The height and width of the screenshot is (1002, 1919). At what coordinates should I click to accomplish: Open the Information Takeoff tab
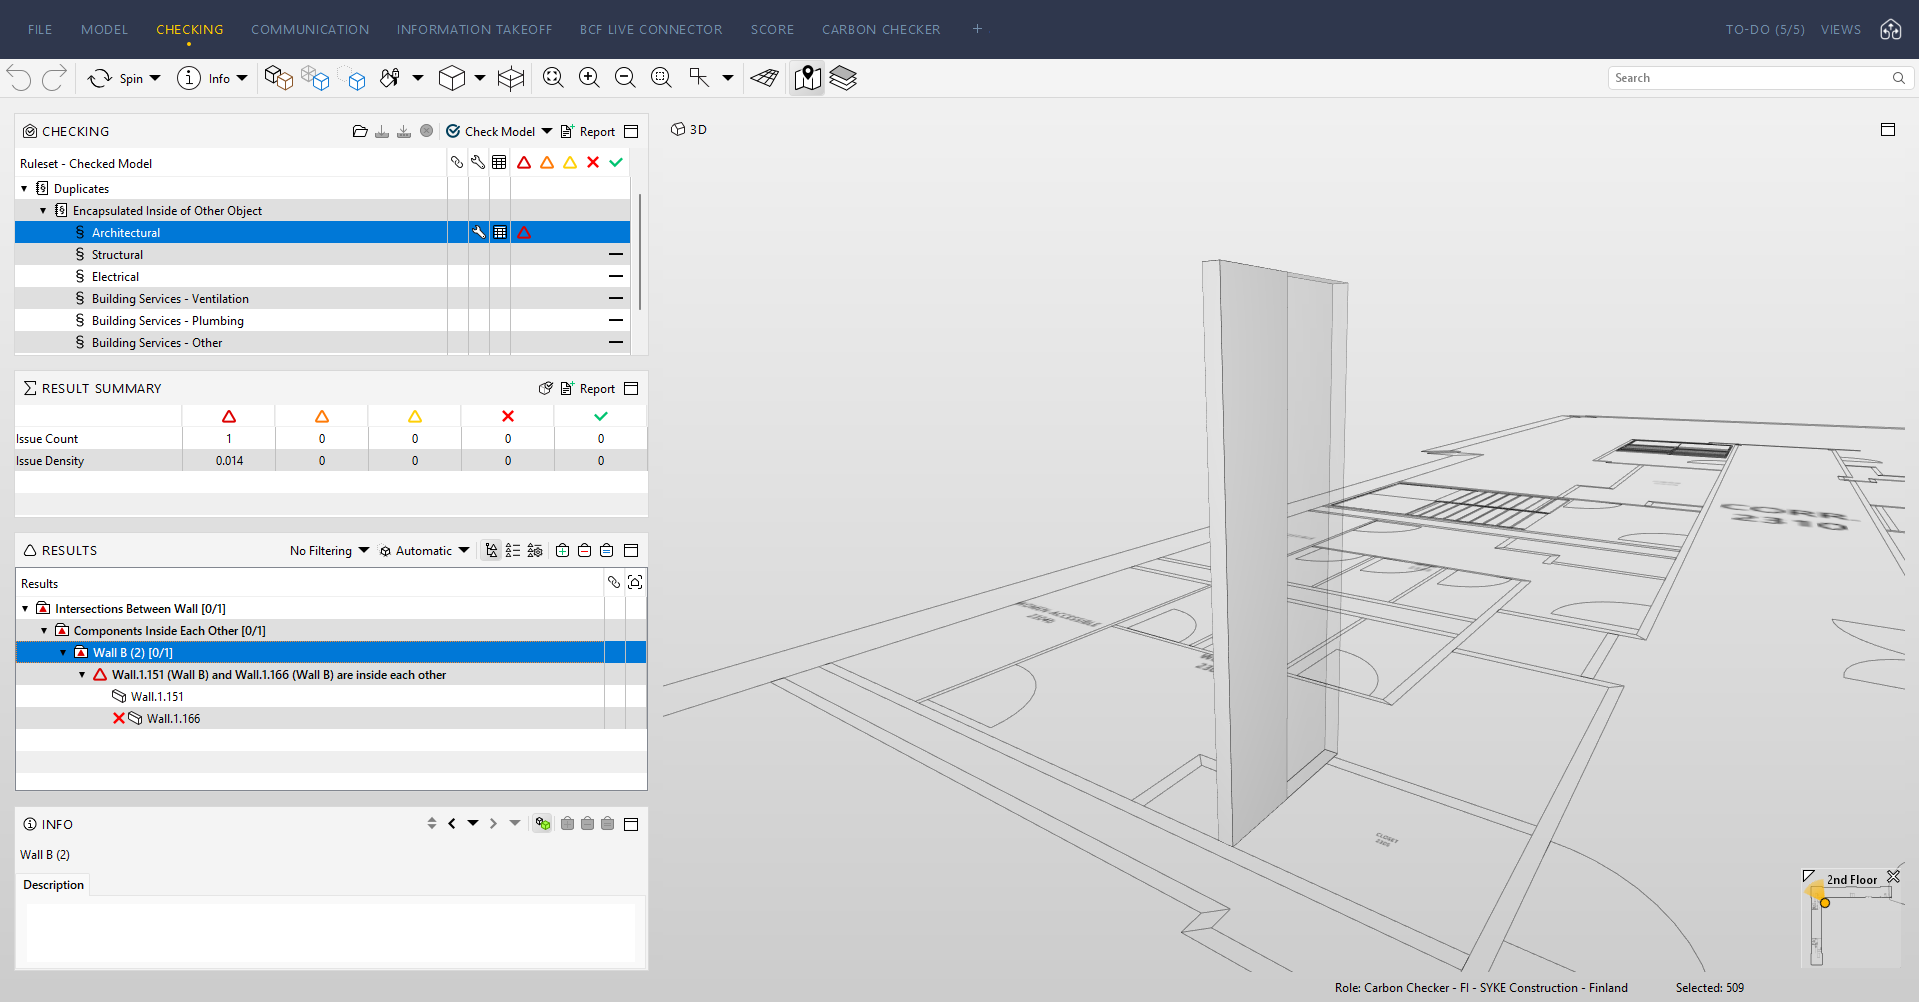point(474,30)
